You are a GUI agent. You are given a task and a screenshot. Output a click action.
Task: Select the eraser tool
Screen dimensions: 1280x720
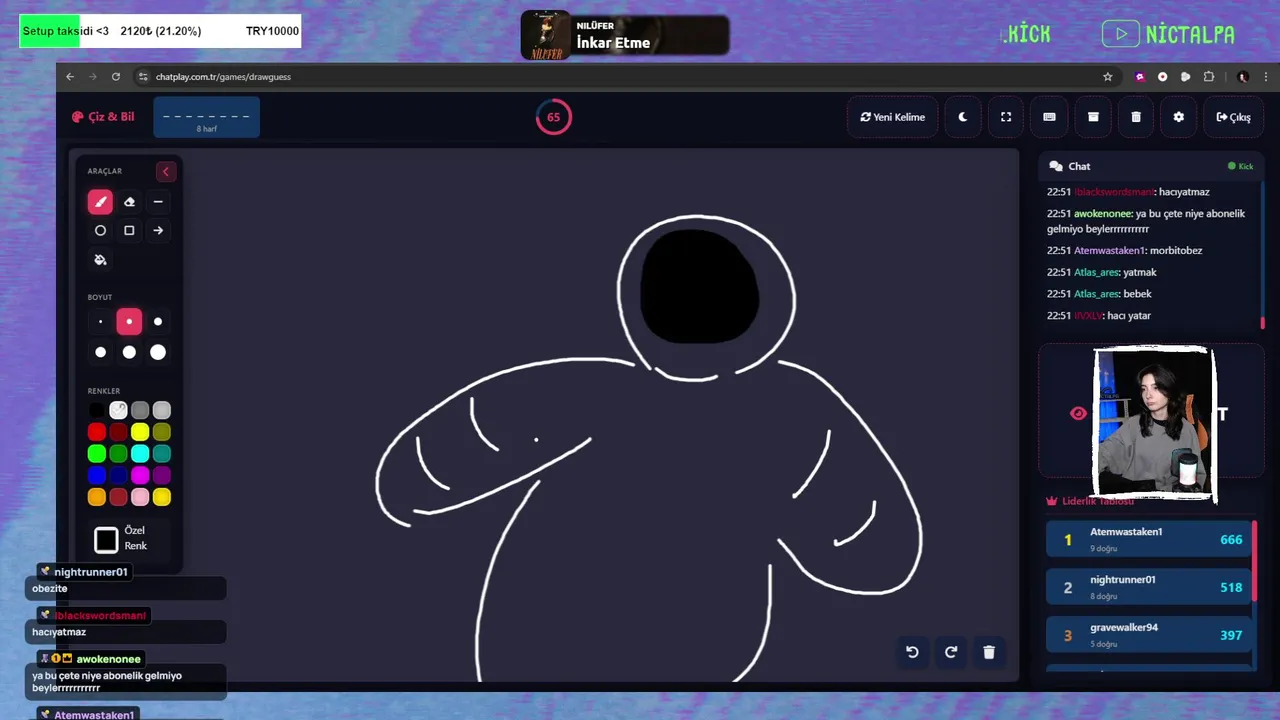click(129, 202)
